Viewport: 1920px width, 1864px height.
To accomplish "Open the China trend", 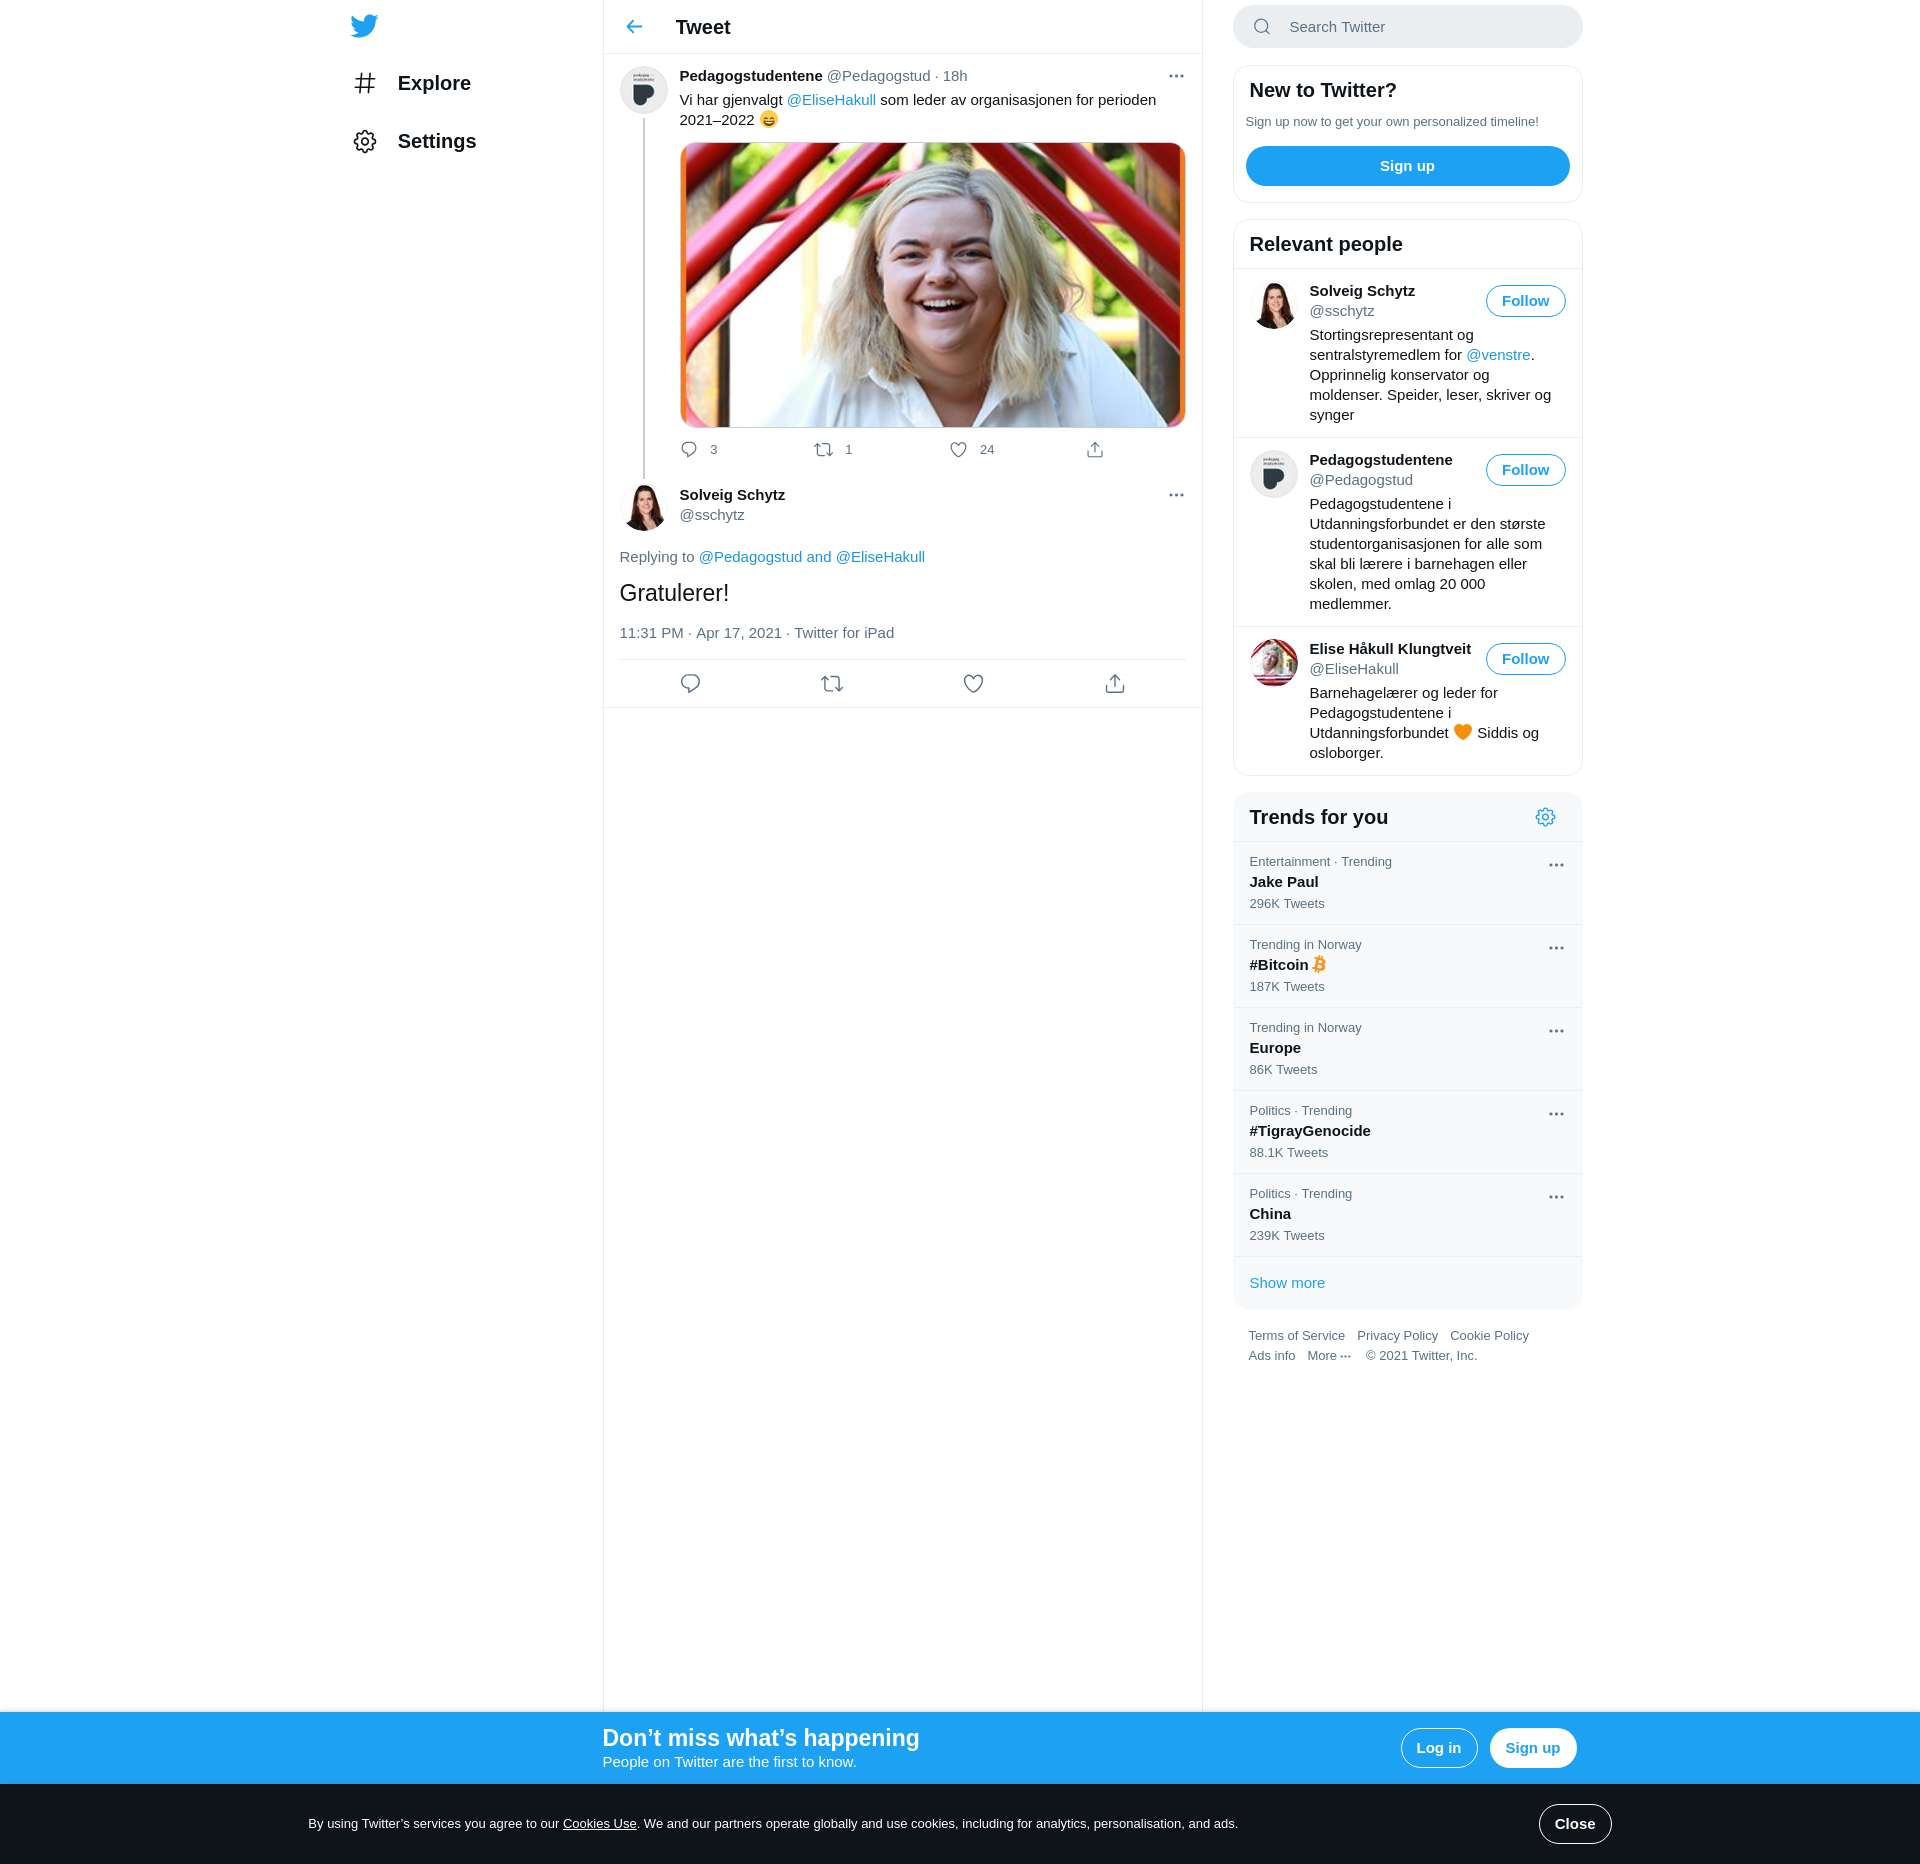I will (1407, 1215).
